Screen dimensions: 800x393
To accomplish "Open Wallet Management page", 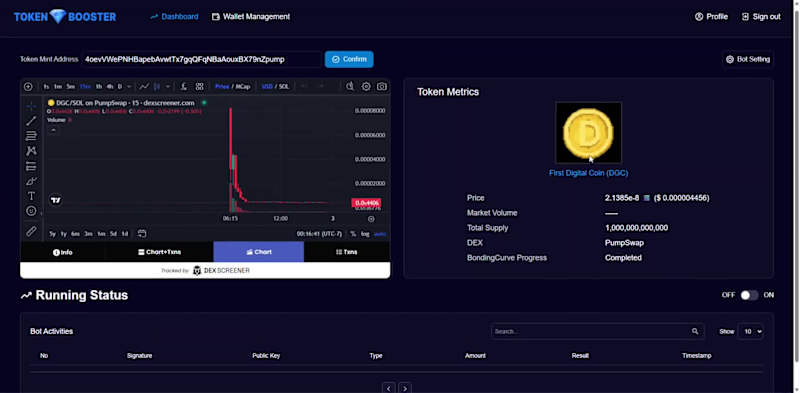I will 251,17.
